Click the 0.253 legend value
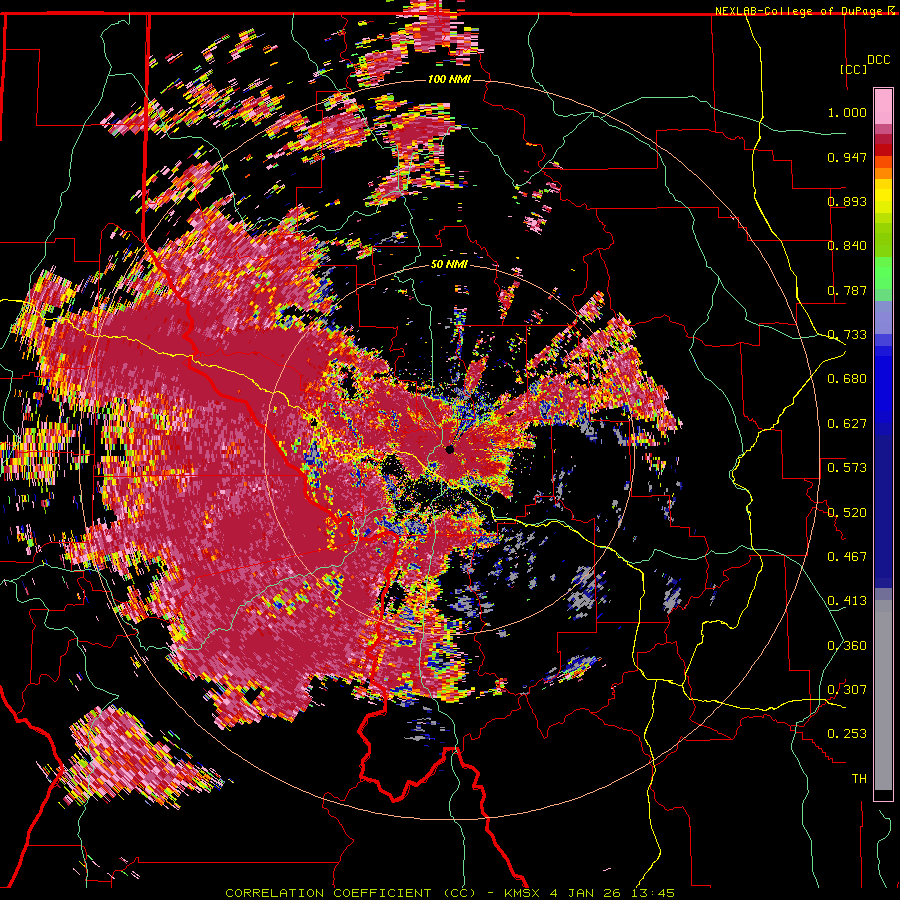Viewport: 900px width, 900px height. tap(847, 734)
